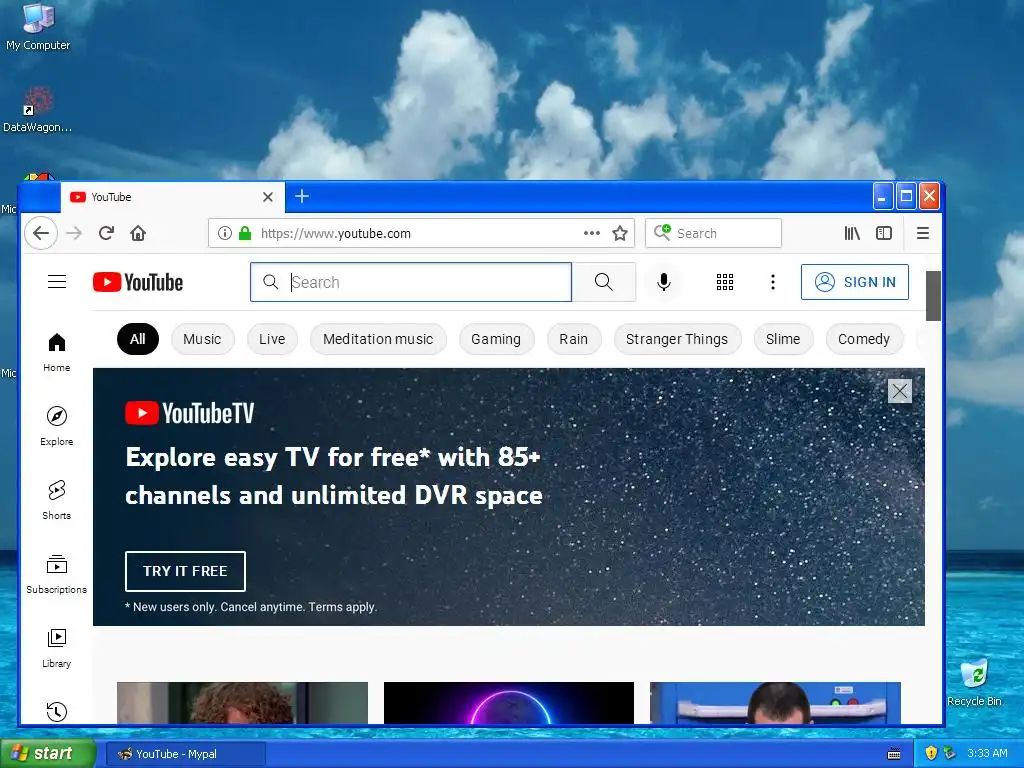Open a new tab with the plus button
This screenshot has width=1024, height=768.
tap(302, 197)
